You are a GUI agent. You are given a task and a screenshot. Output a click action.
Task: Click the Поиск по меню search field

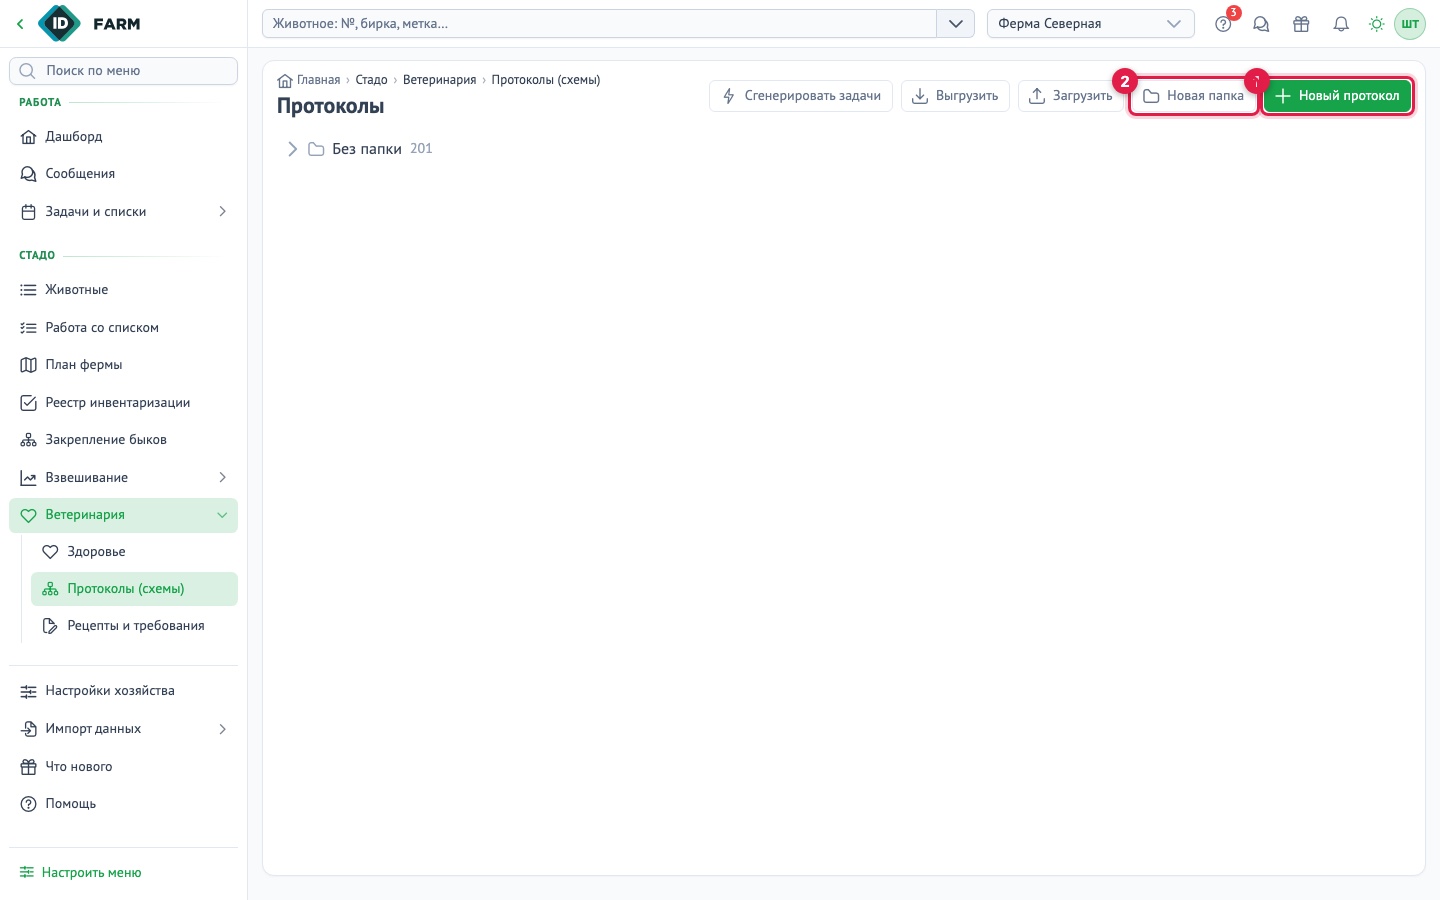pos(123,71)
